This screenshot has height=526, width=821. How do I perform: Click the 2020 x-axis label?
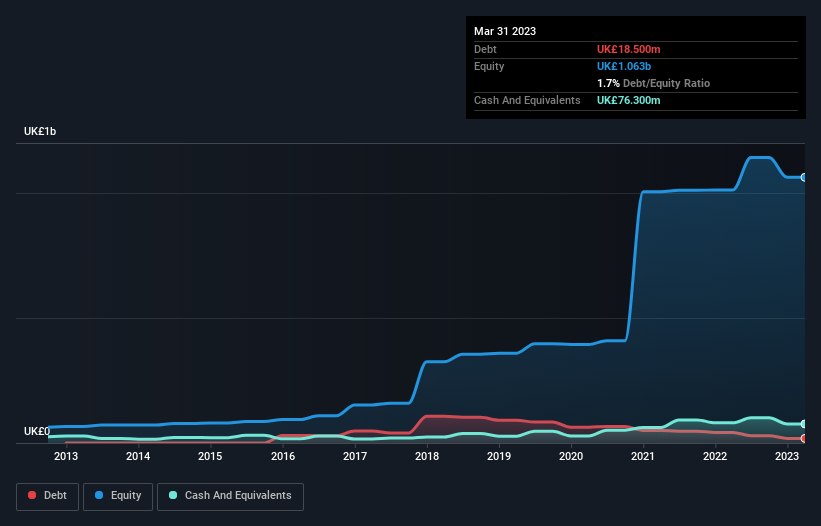571,456
